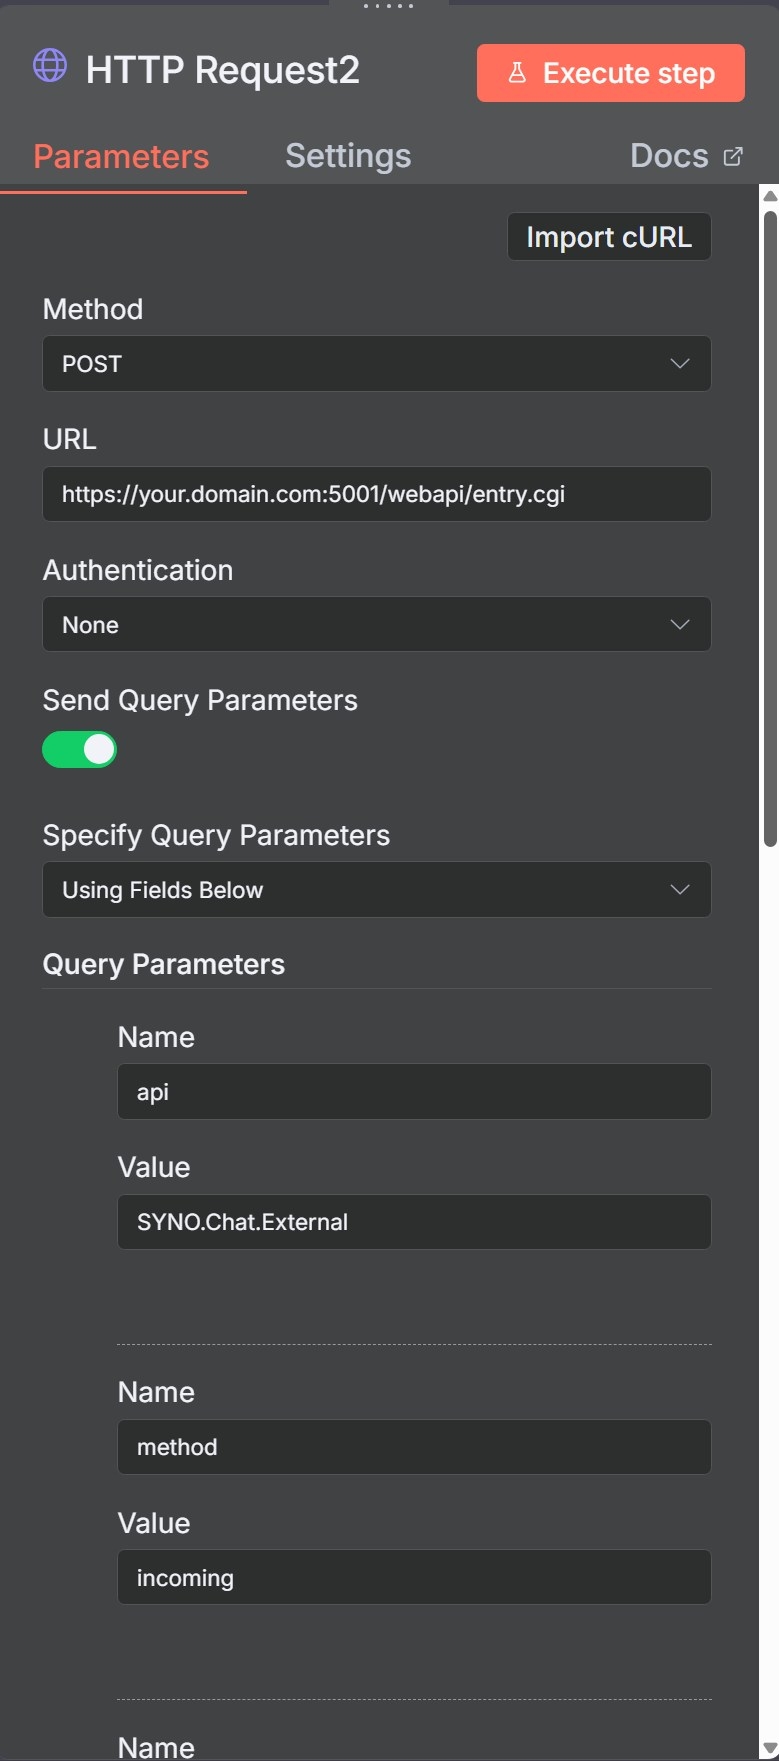Click the Name field containing api
779x1761 pixels.
point(414,1092)
